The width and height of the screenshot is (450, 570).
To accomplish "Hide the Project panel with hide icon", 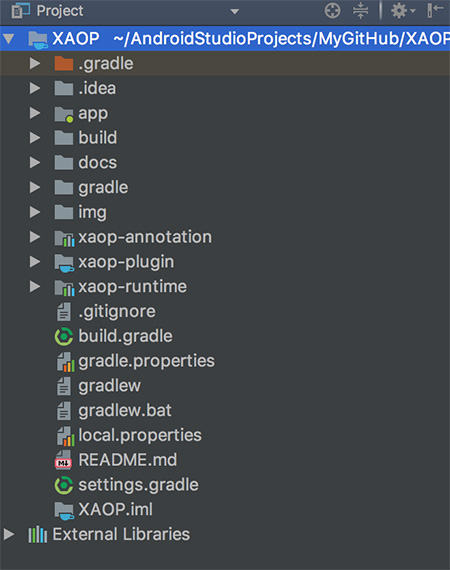I will click(435, 10).
